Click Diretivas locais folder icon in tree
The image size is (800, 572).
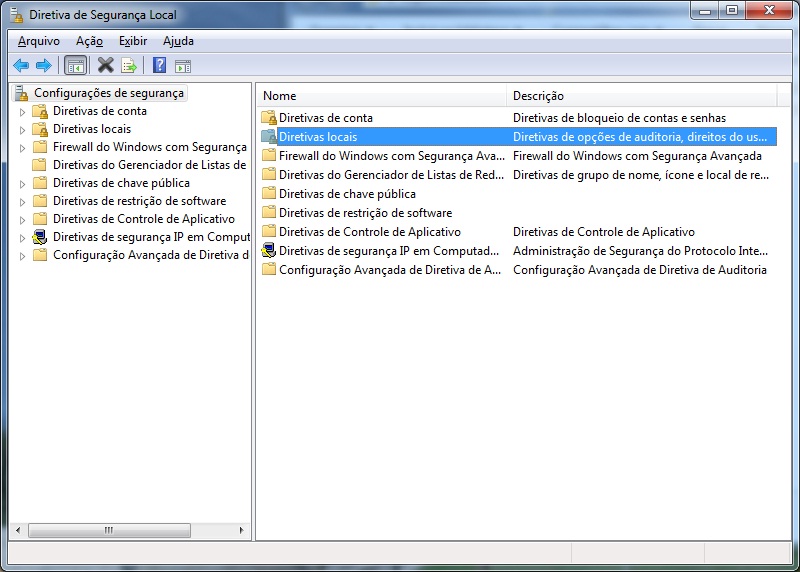click(x=40, y=129)
